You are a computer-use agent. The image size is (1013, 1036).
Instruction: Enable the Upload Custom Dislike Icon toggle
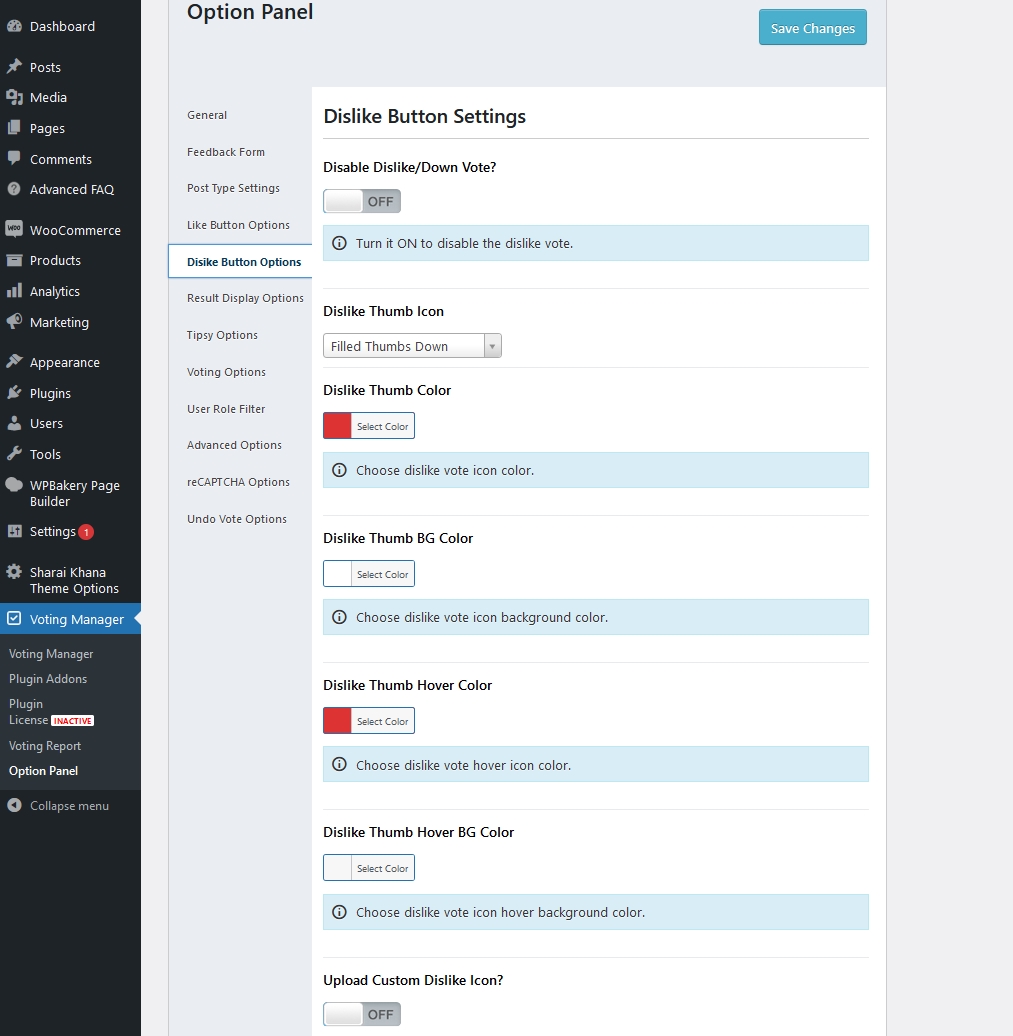(362, 1014)
